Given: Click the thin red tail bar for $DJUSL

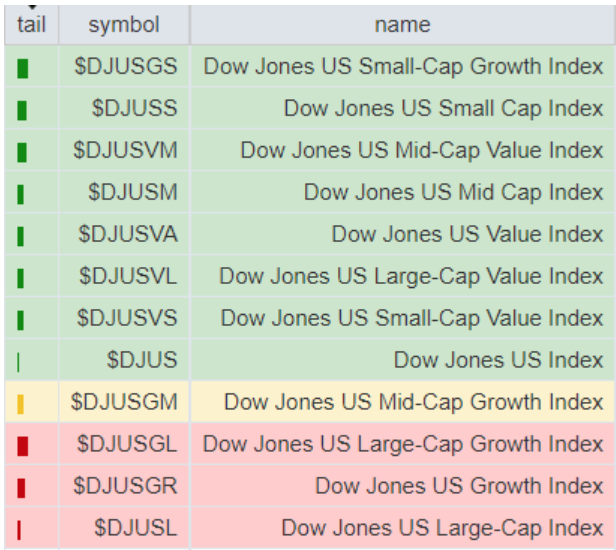Looking at the screenshot, I should tap(19, 530).
